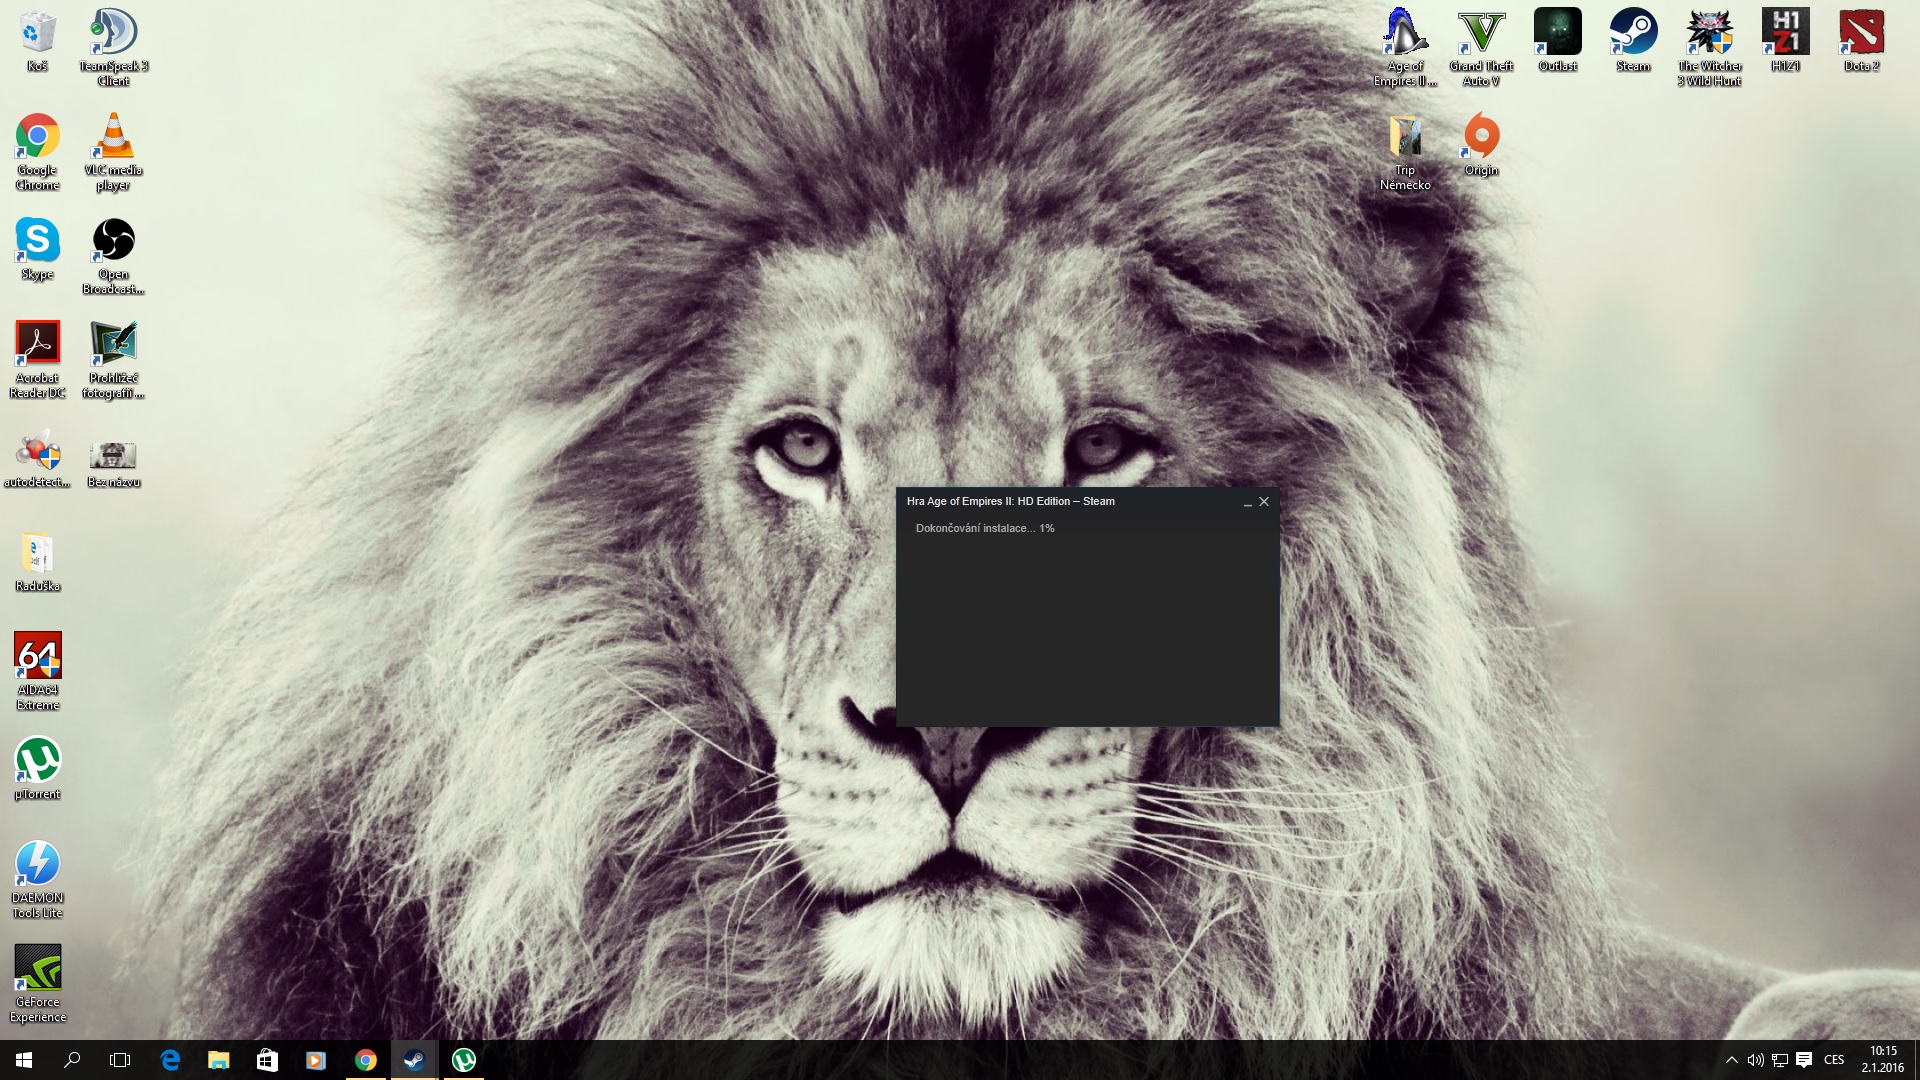Click the H1Z1 game shortcut

[1785, 35]
